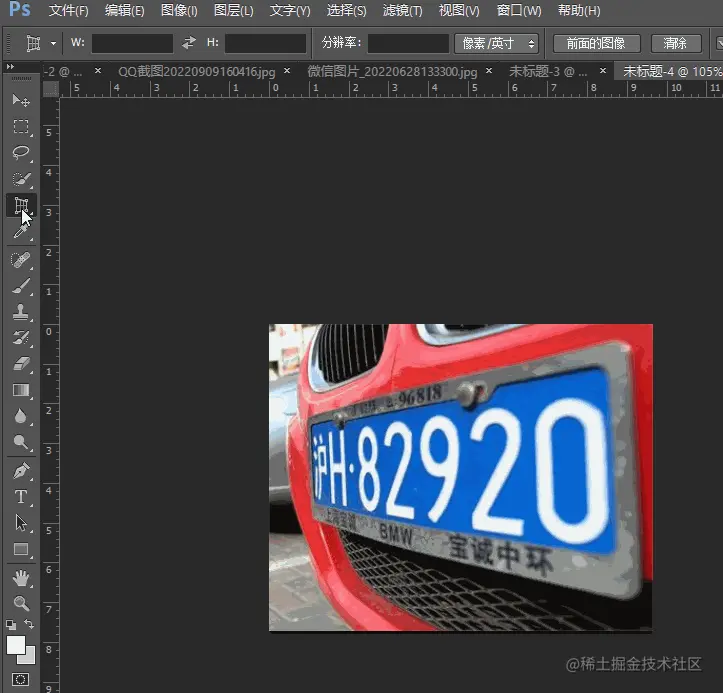Switch to 未标题-3 document tab
The width and height of the screenshot is (723, 693).
tap(548, 71)
